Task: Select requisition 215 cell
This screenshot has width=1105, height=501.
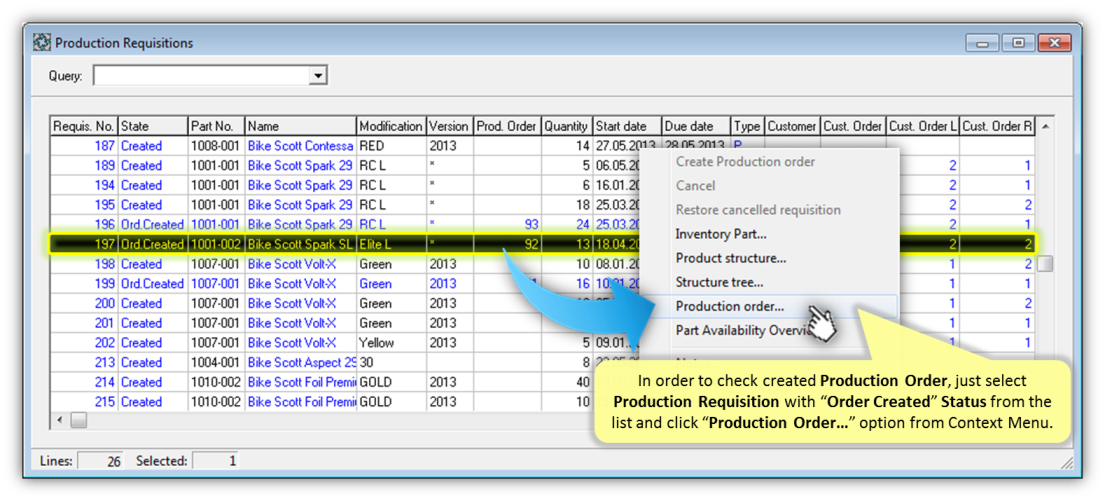Action: (84, 402)
